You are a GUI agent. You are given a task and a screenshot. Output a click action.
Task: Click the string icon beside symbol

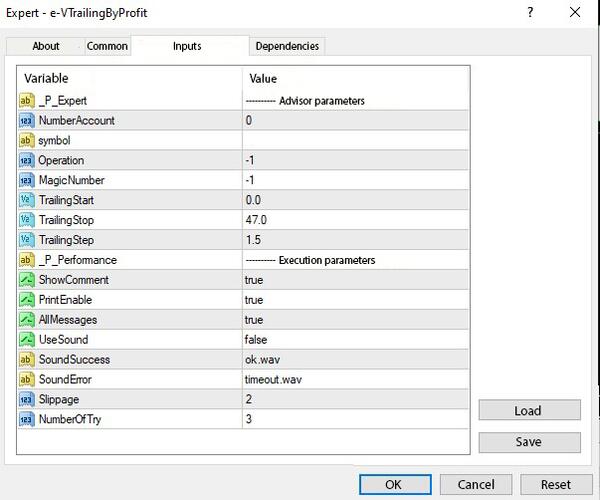pyautogui.click(x=26, y=140)
